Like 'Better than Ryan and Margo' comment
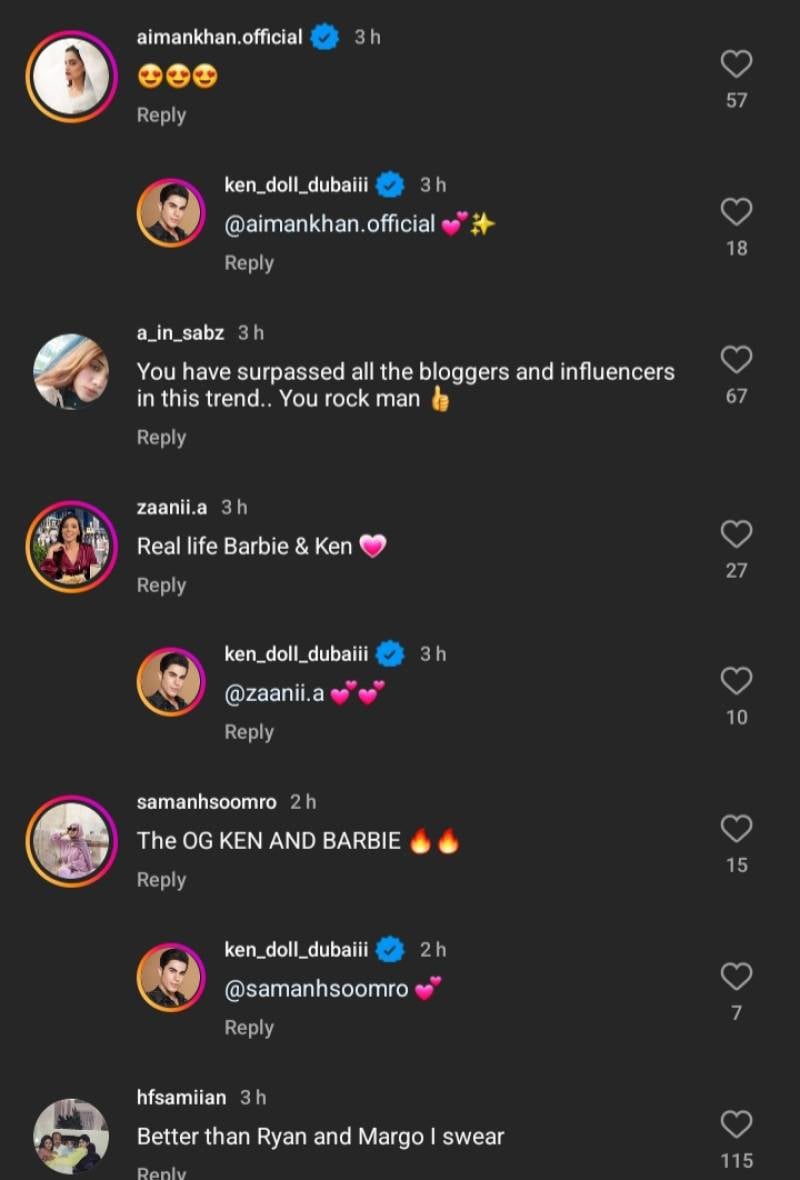Image resolution: width=800 pixels, height=1180 pixels. click(736, 1124)
